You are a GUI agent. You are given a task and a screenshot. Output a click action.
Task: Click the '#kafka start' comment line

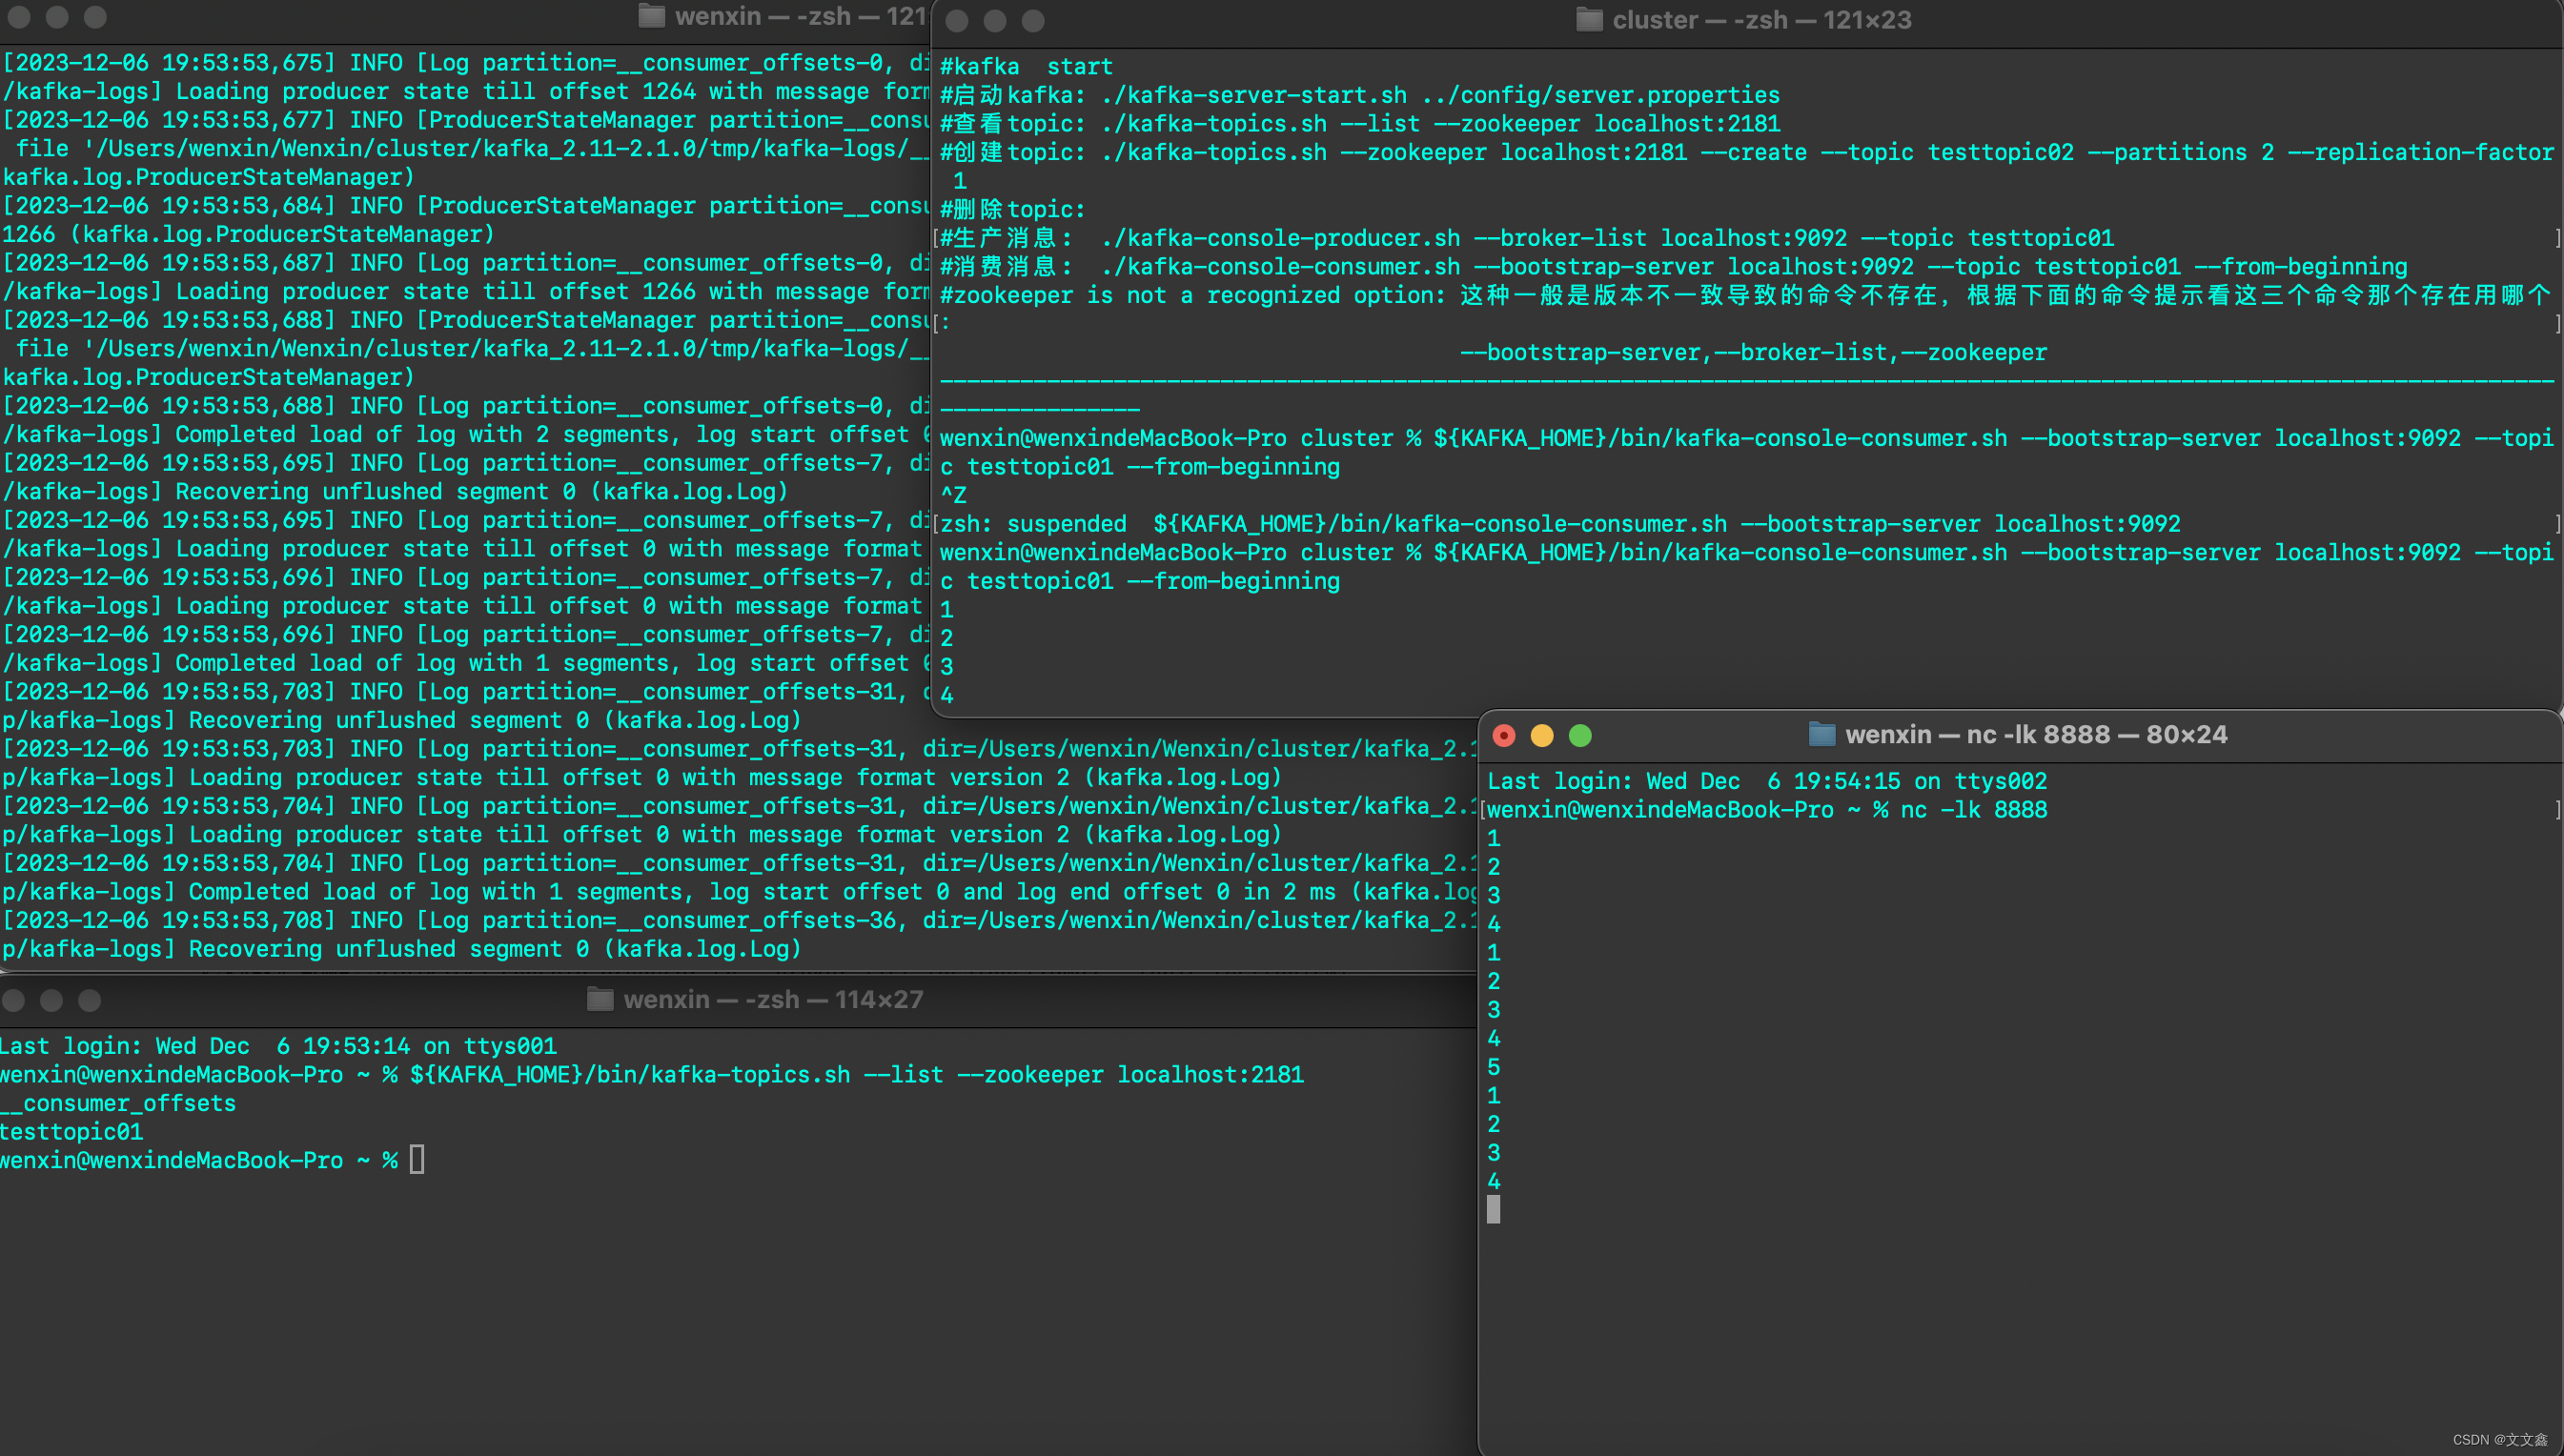coord(1026,67)
